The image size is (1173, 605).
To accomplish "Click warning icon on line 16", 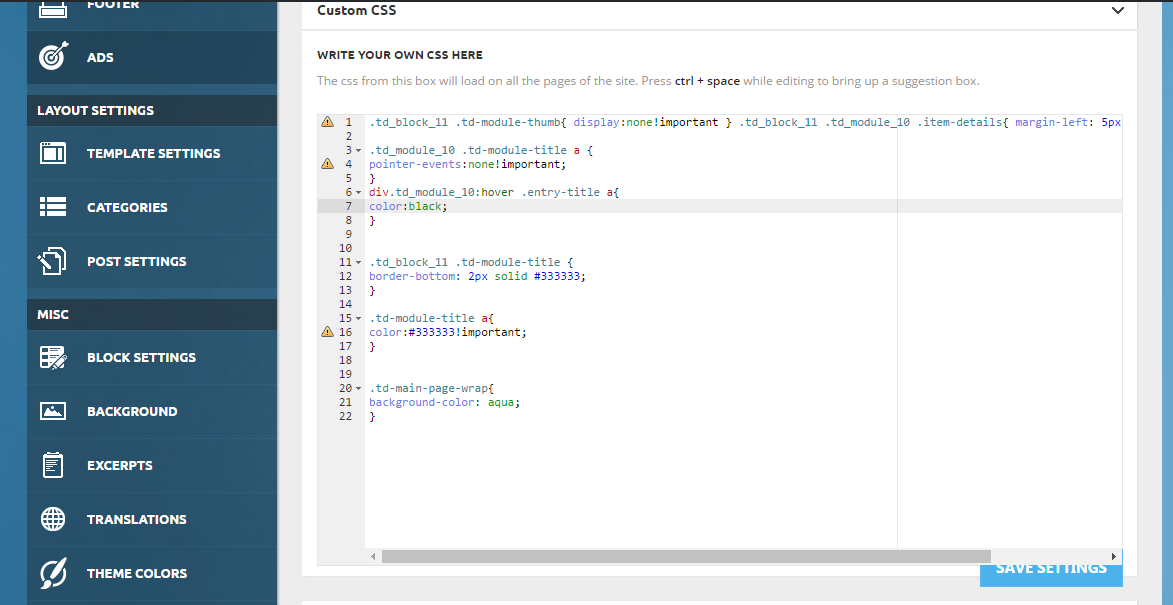I will click(327, 332).
